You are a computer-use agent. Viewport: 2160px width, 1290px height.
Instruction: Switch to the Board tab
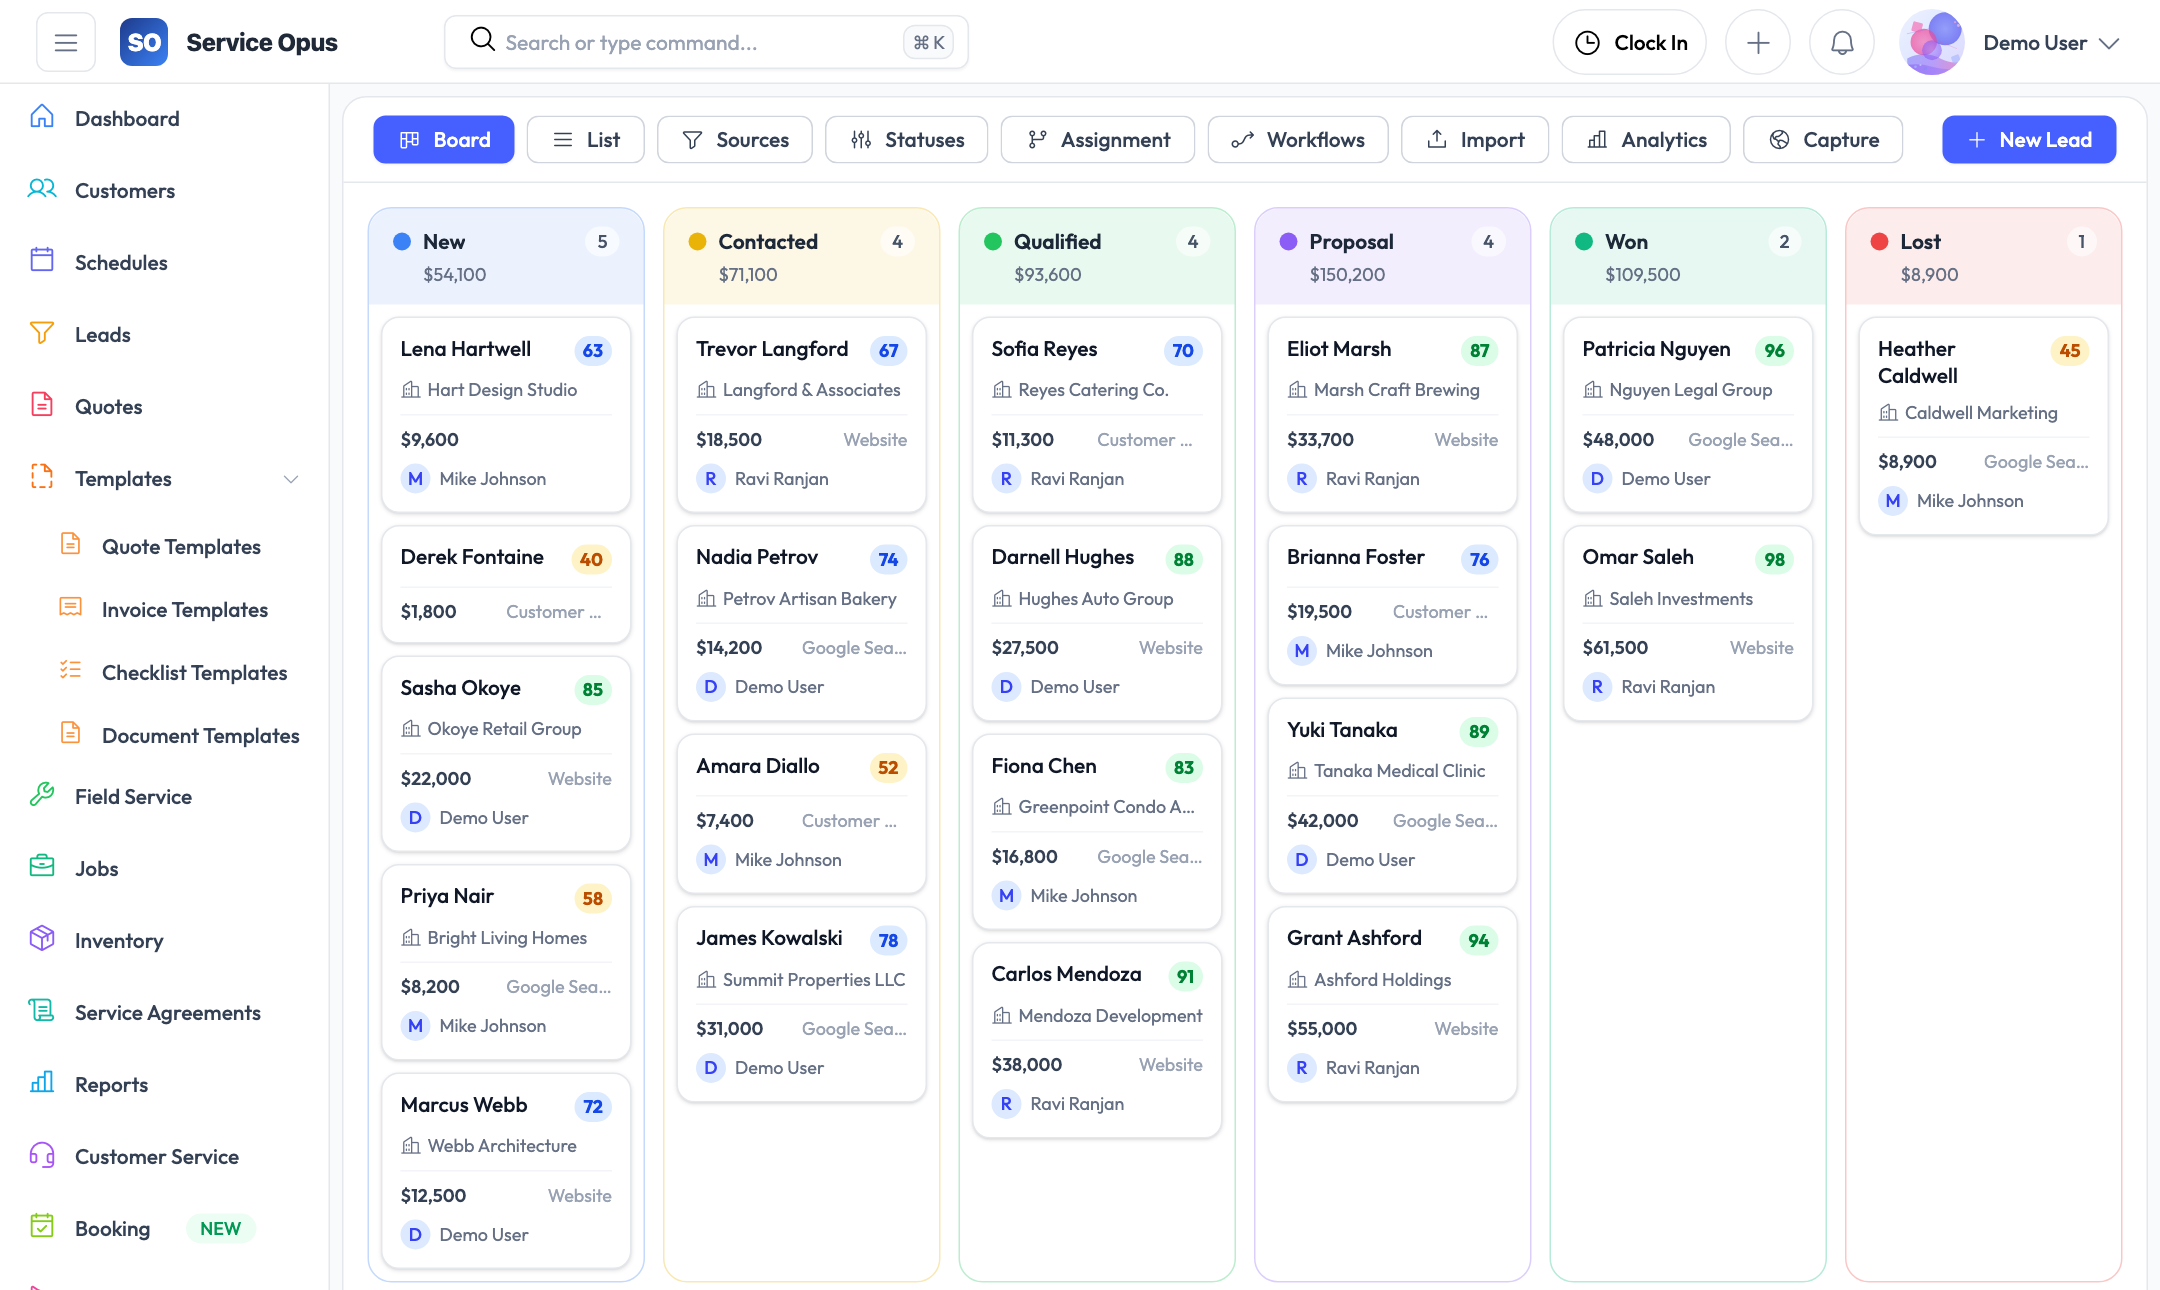pos(443,139)
